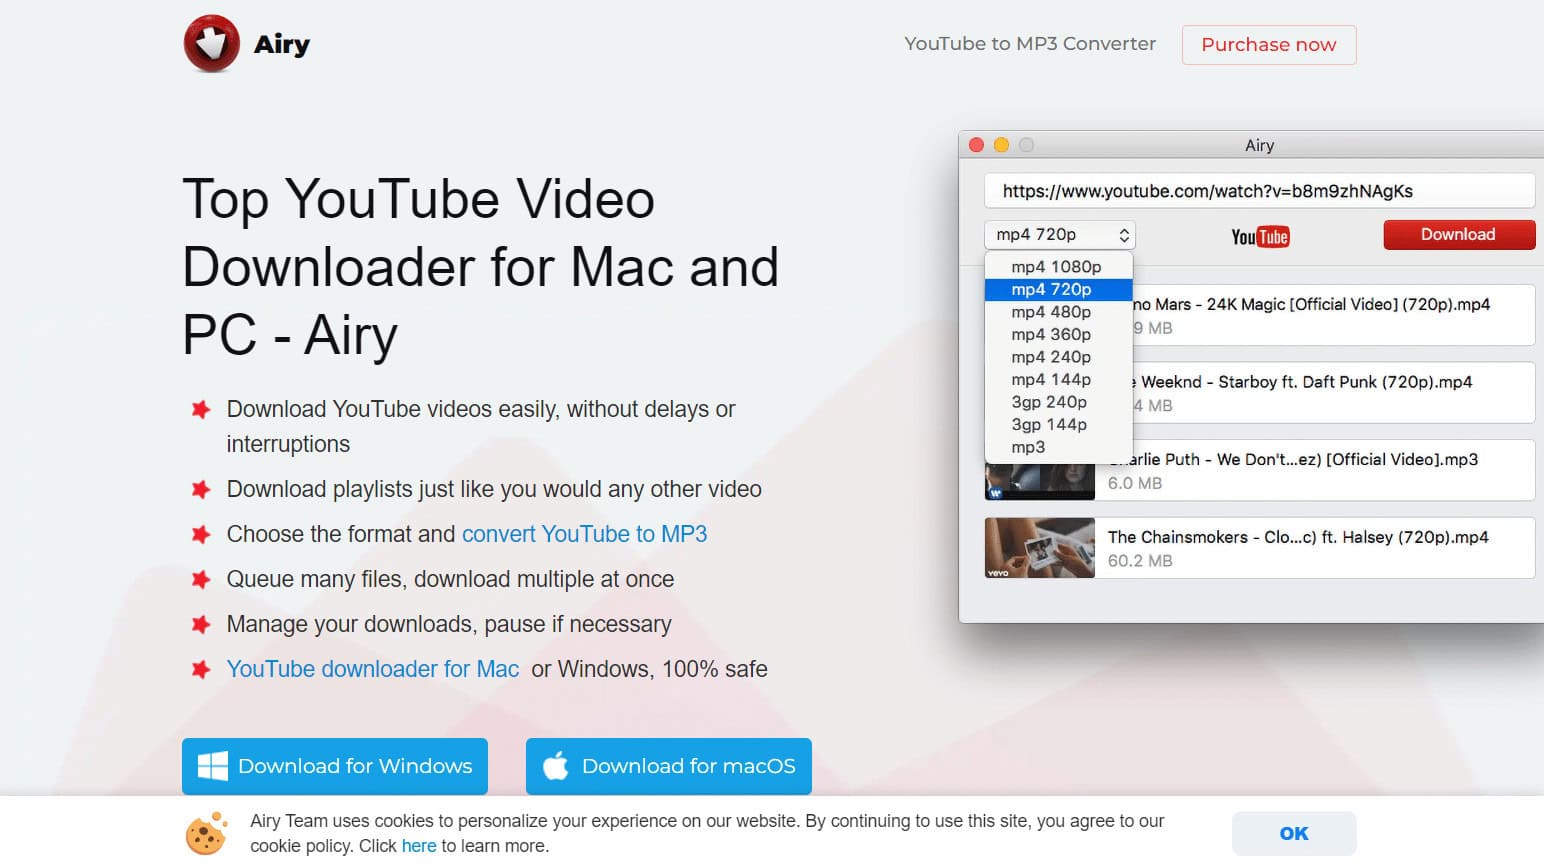This screenshot has height=865, width=1544.
Task: Click the yellow minimize button of Airy window
Action: click(1001, 145)
